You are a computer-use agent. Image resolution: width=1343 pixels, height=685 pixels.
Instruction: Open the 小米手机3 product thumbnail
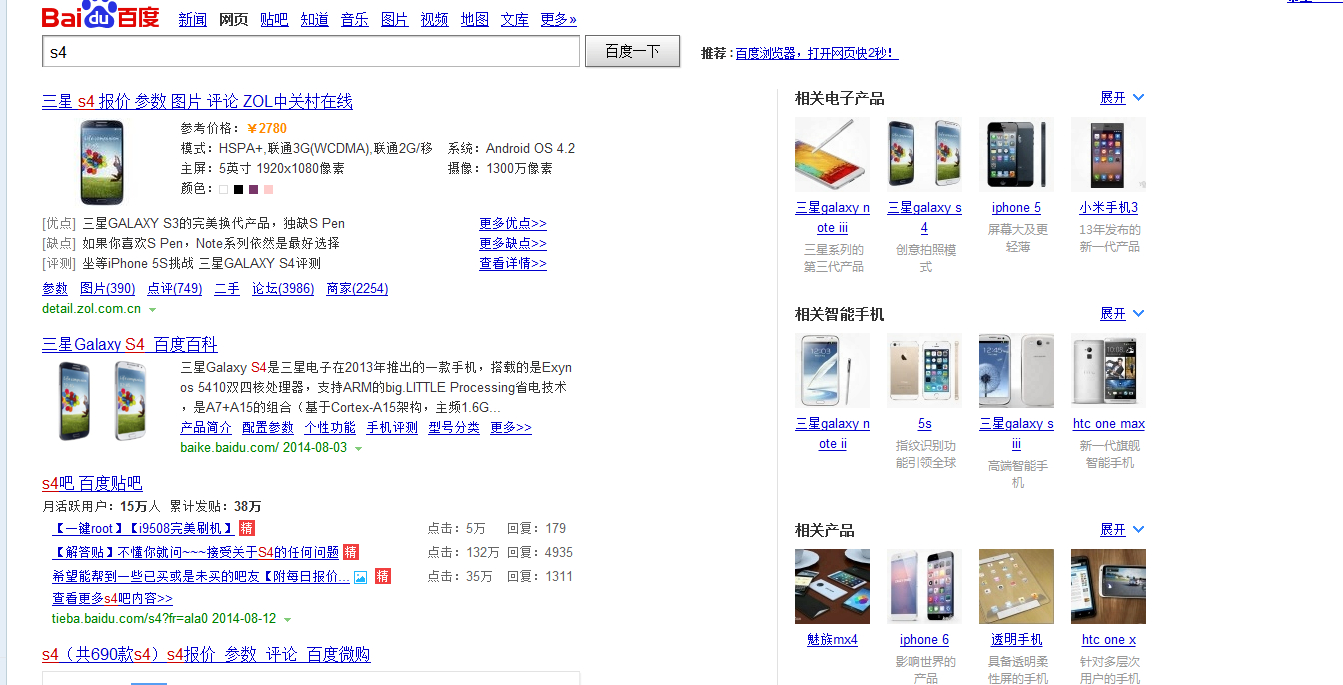tap(1108, 155)
